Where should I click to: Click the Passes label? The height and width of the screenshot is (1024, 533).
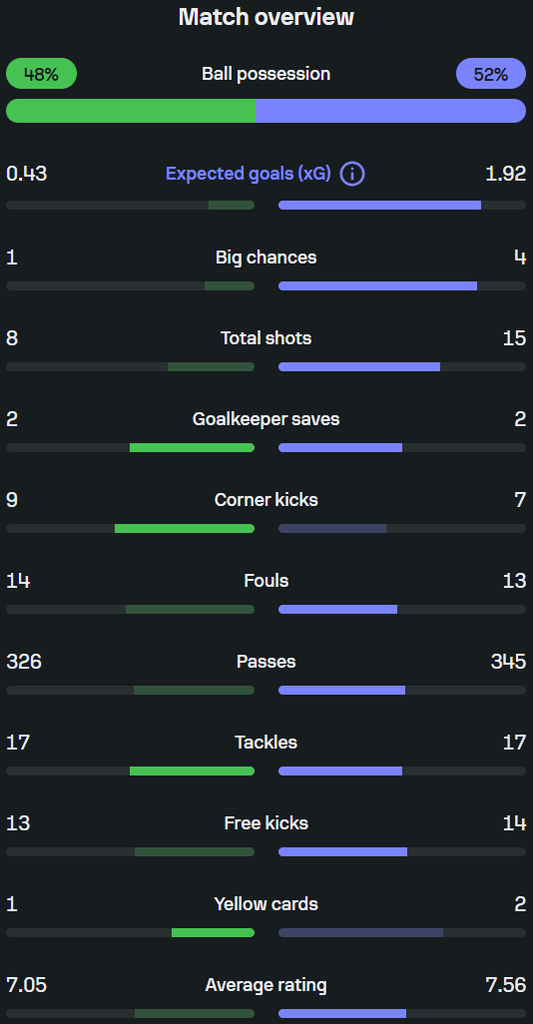(x=266, y=662)
